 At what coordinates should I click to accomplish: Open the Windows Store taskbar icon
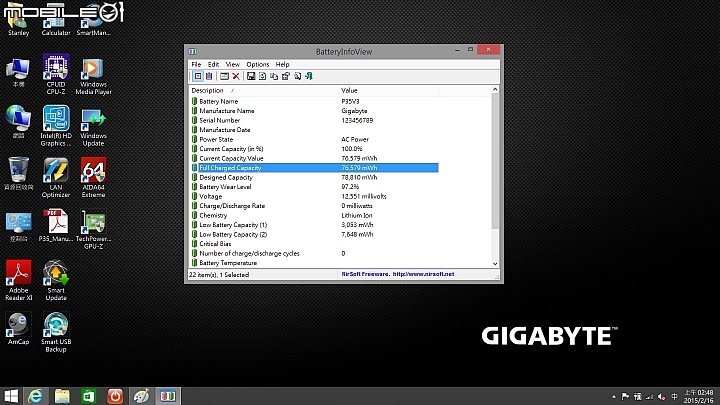coord(89,396)
